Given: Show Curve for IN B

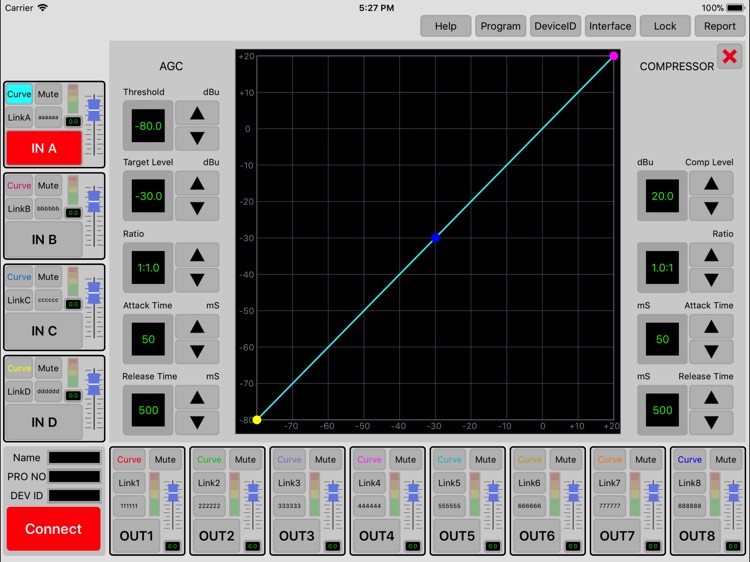Looking at the screenshot, I should [19, 186].
